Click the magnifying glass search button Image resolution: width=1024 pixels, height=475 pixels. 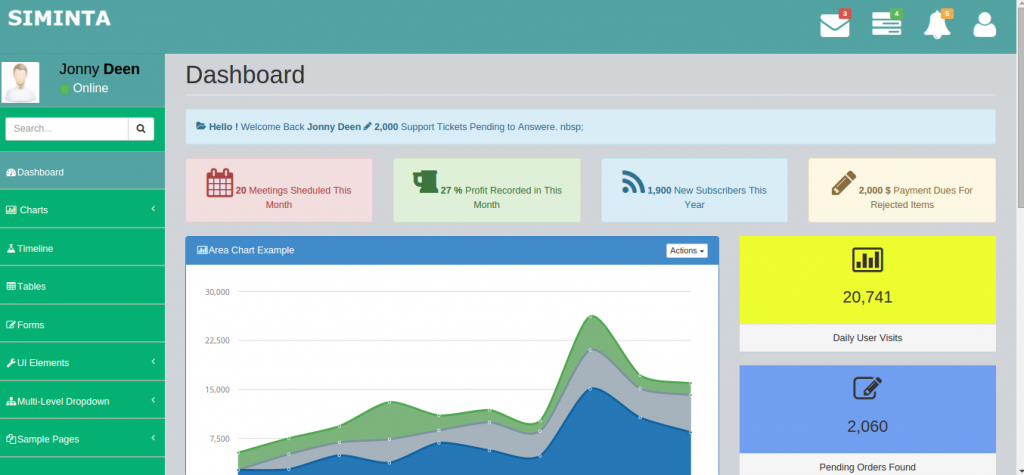point(141,129)
